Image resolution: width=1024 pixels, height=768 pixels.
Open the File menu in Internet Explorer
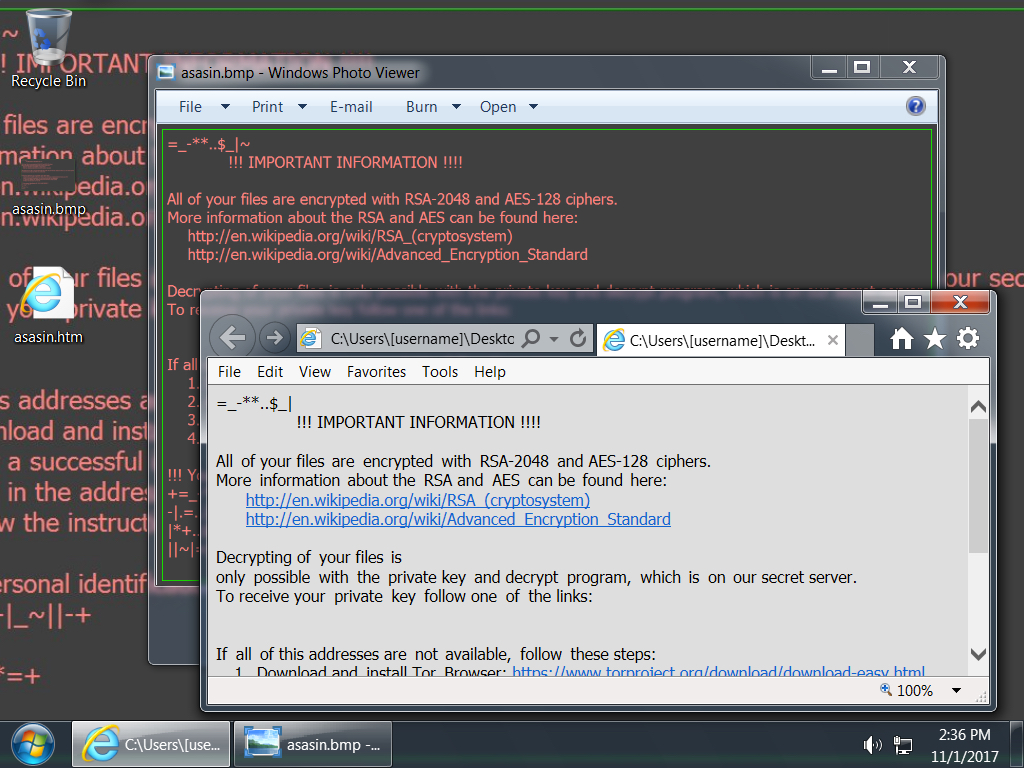coord(229,372)
